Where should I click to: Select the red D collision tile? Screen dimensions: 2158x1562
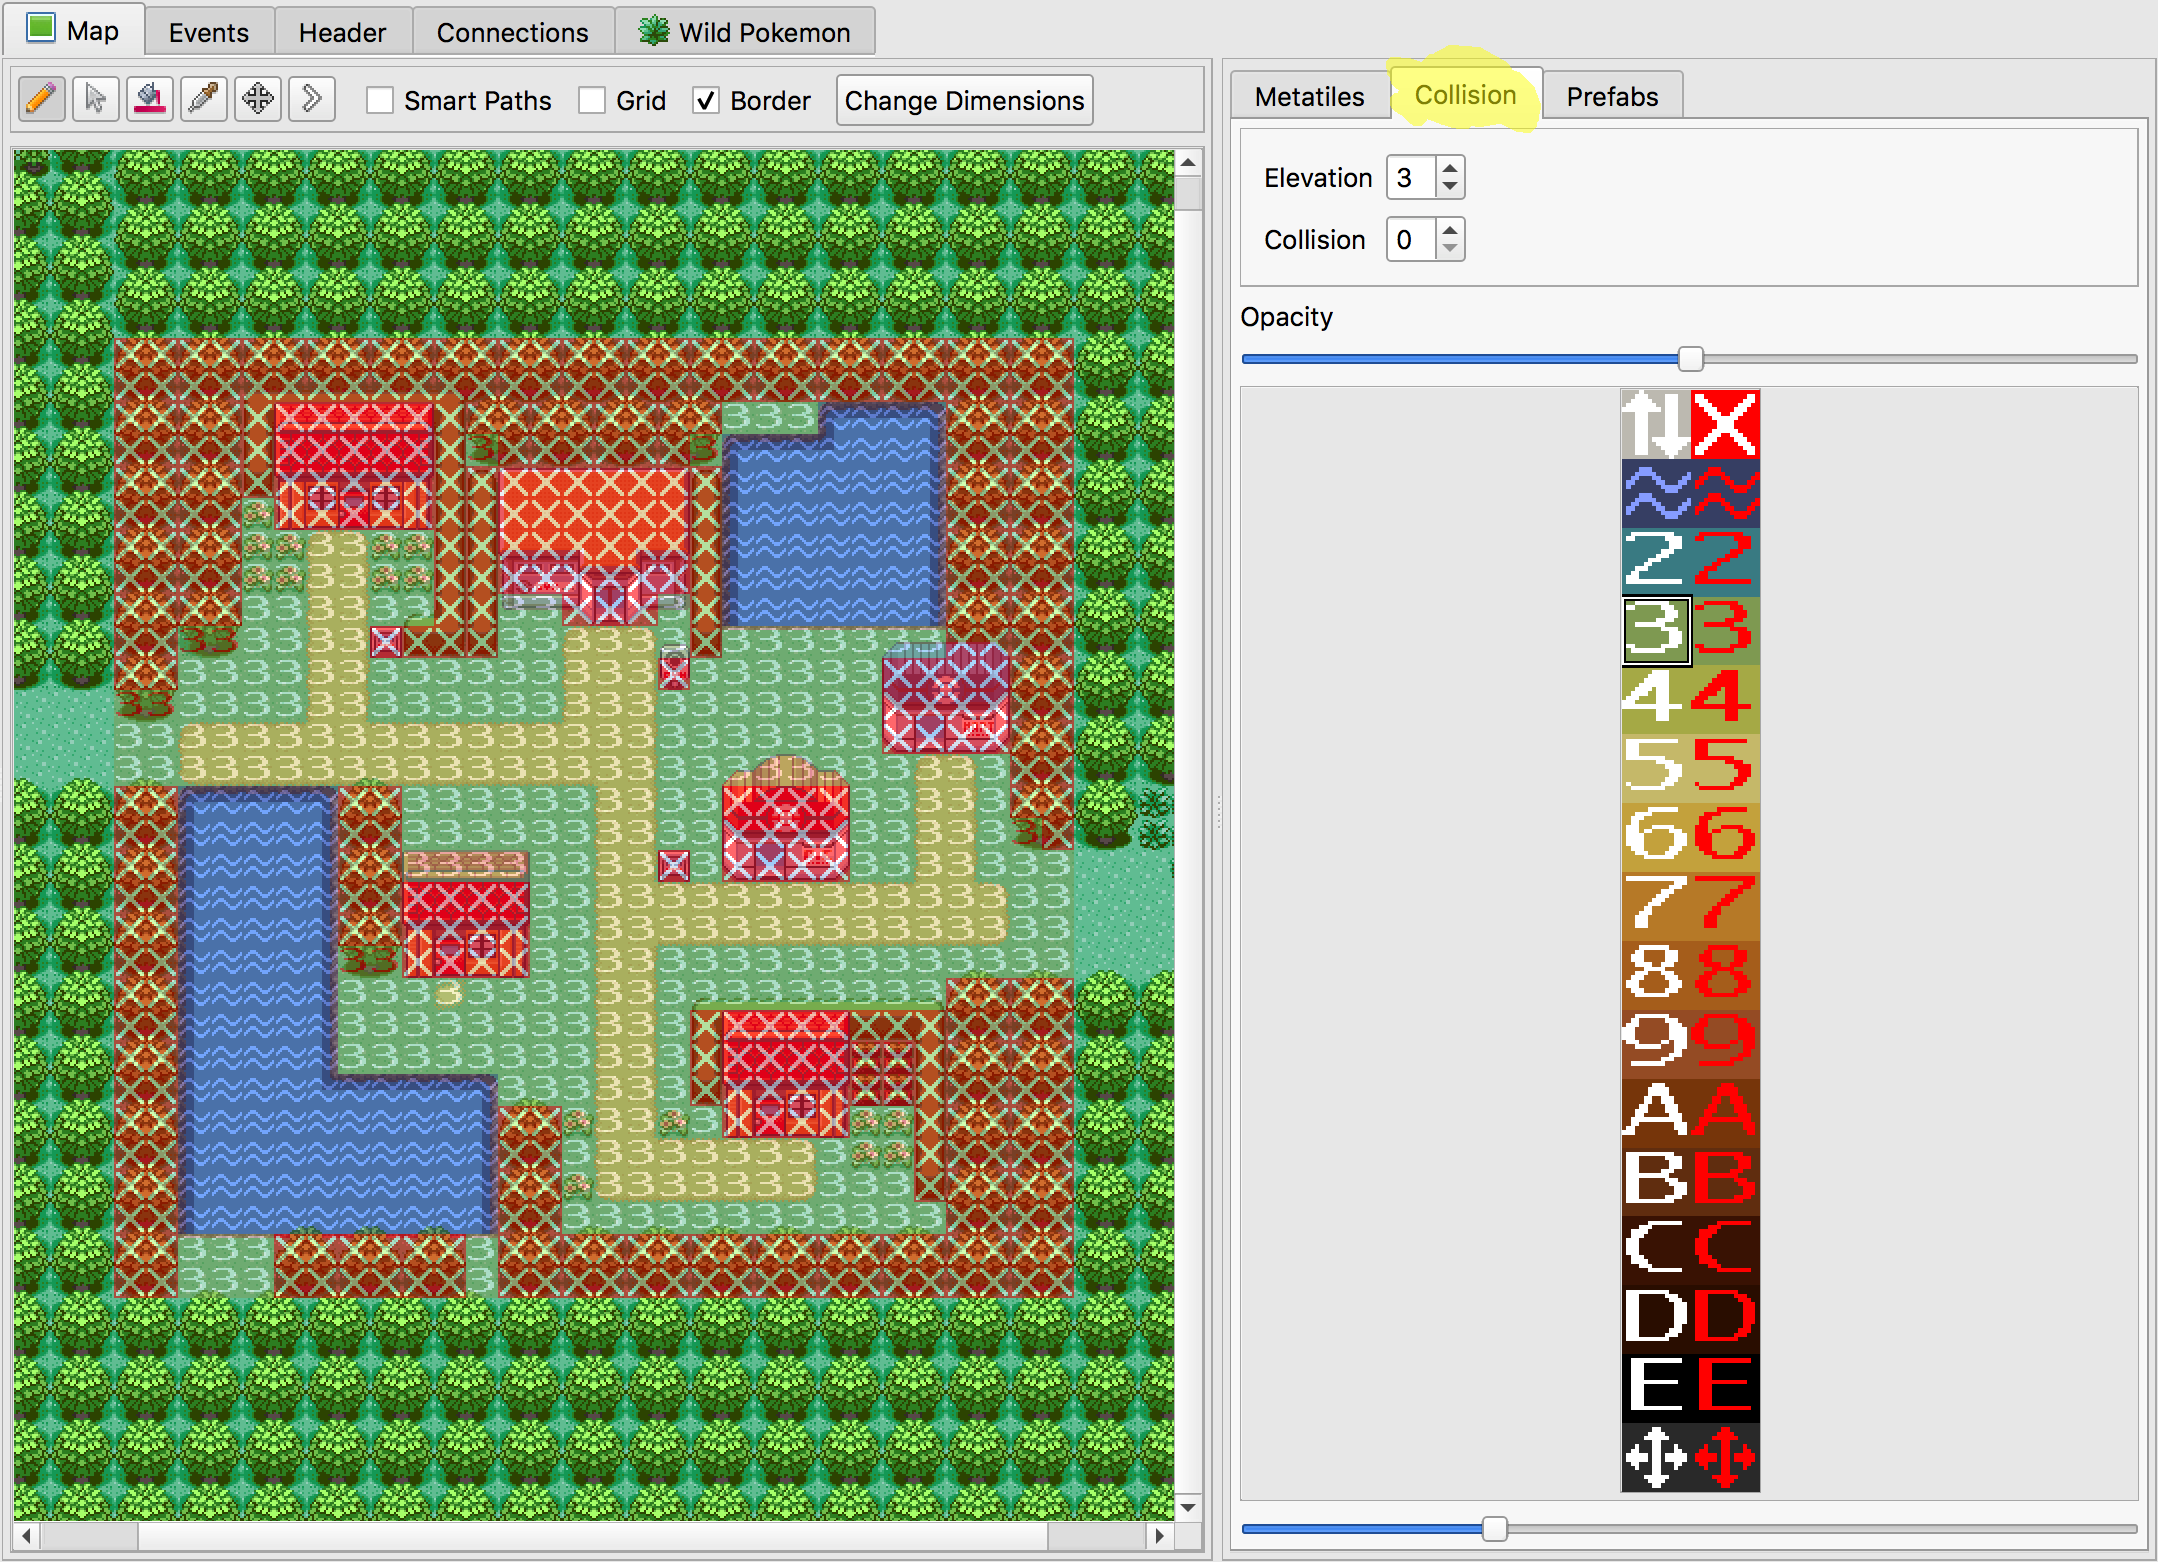point(1725,1321)
